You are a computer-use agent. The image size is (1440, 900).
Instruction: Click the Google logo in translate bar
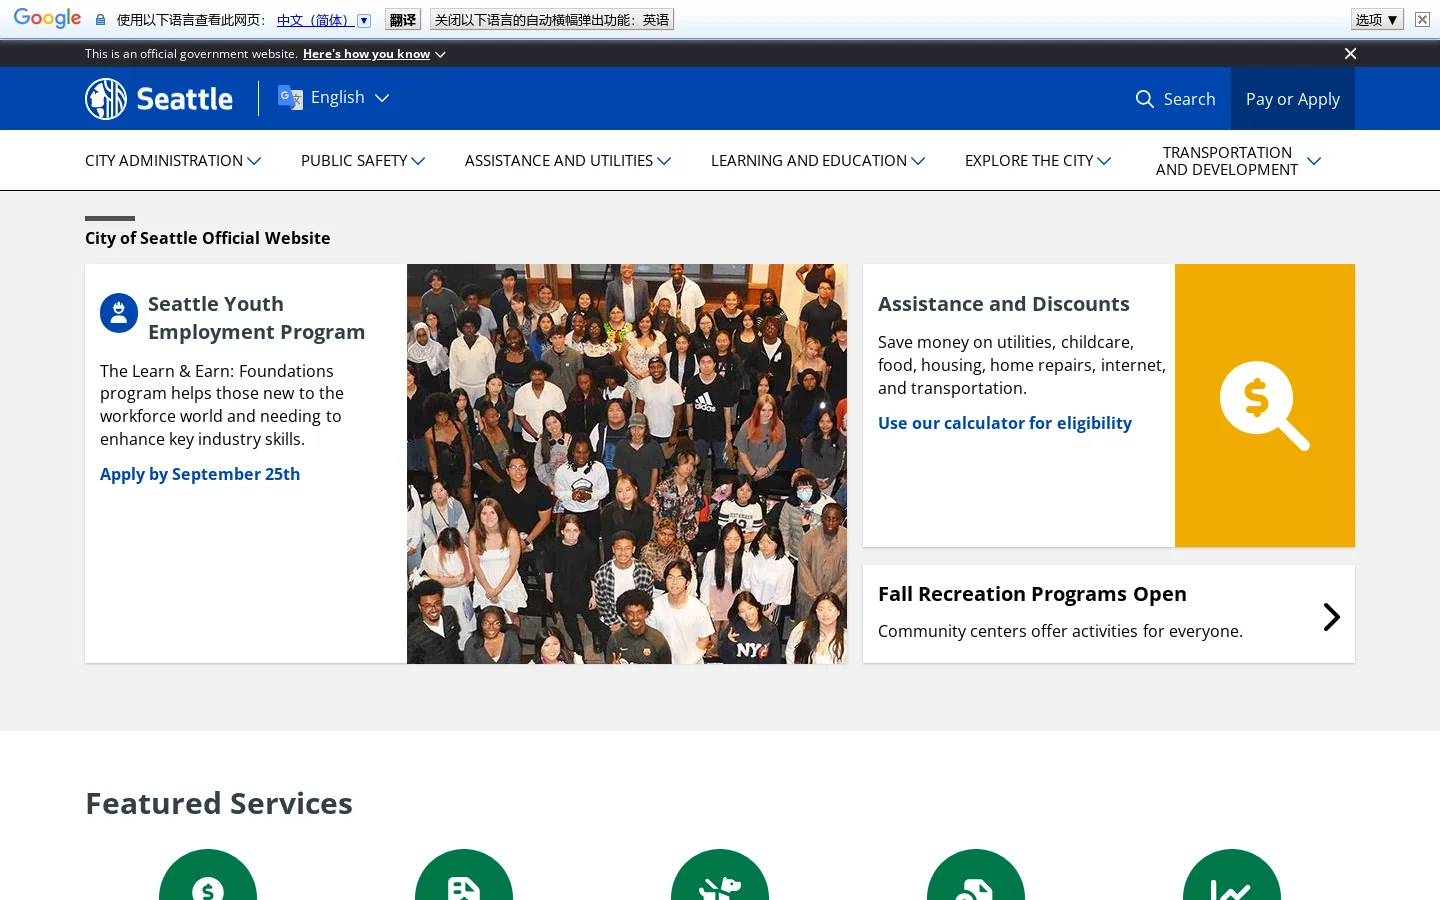tap(47, 19)
